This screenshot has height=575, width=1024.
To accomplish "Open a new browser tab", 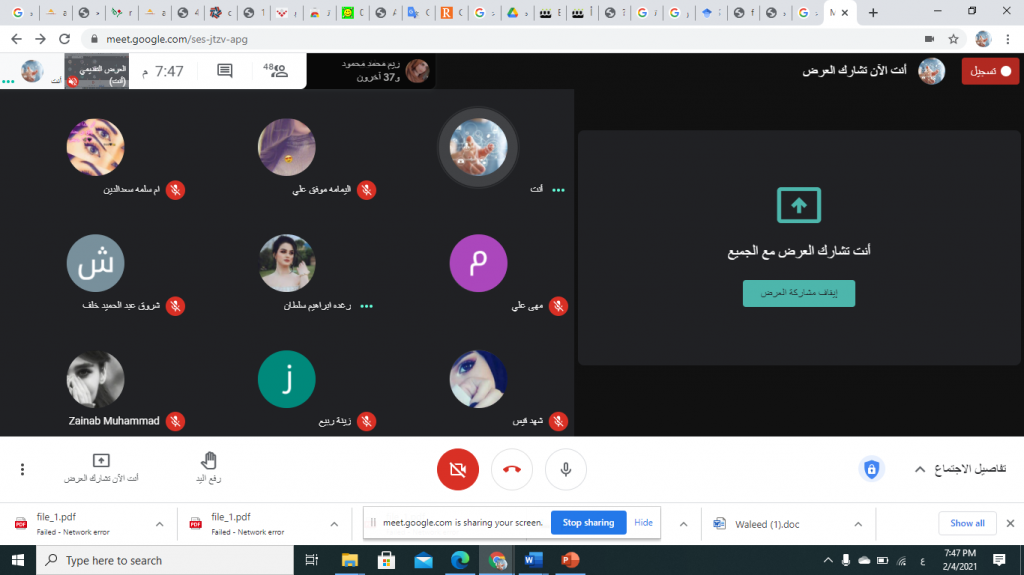I will (873, 13).
